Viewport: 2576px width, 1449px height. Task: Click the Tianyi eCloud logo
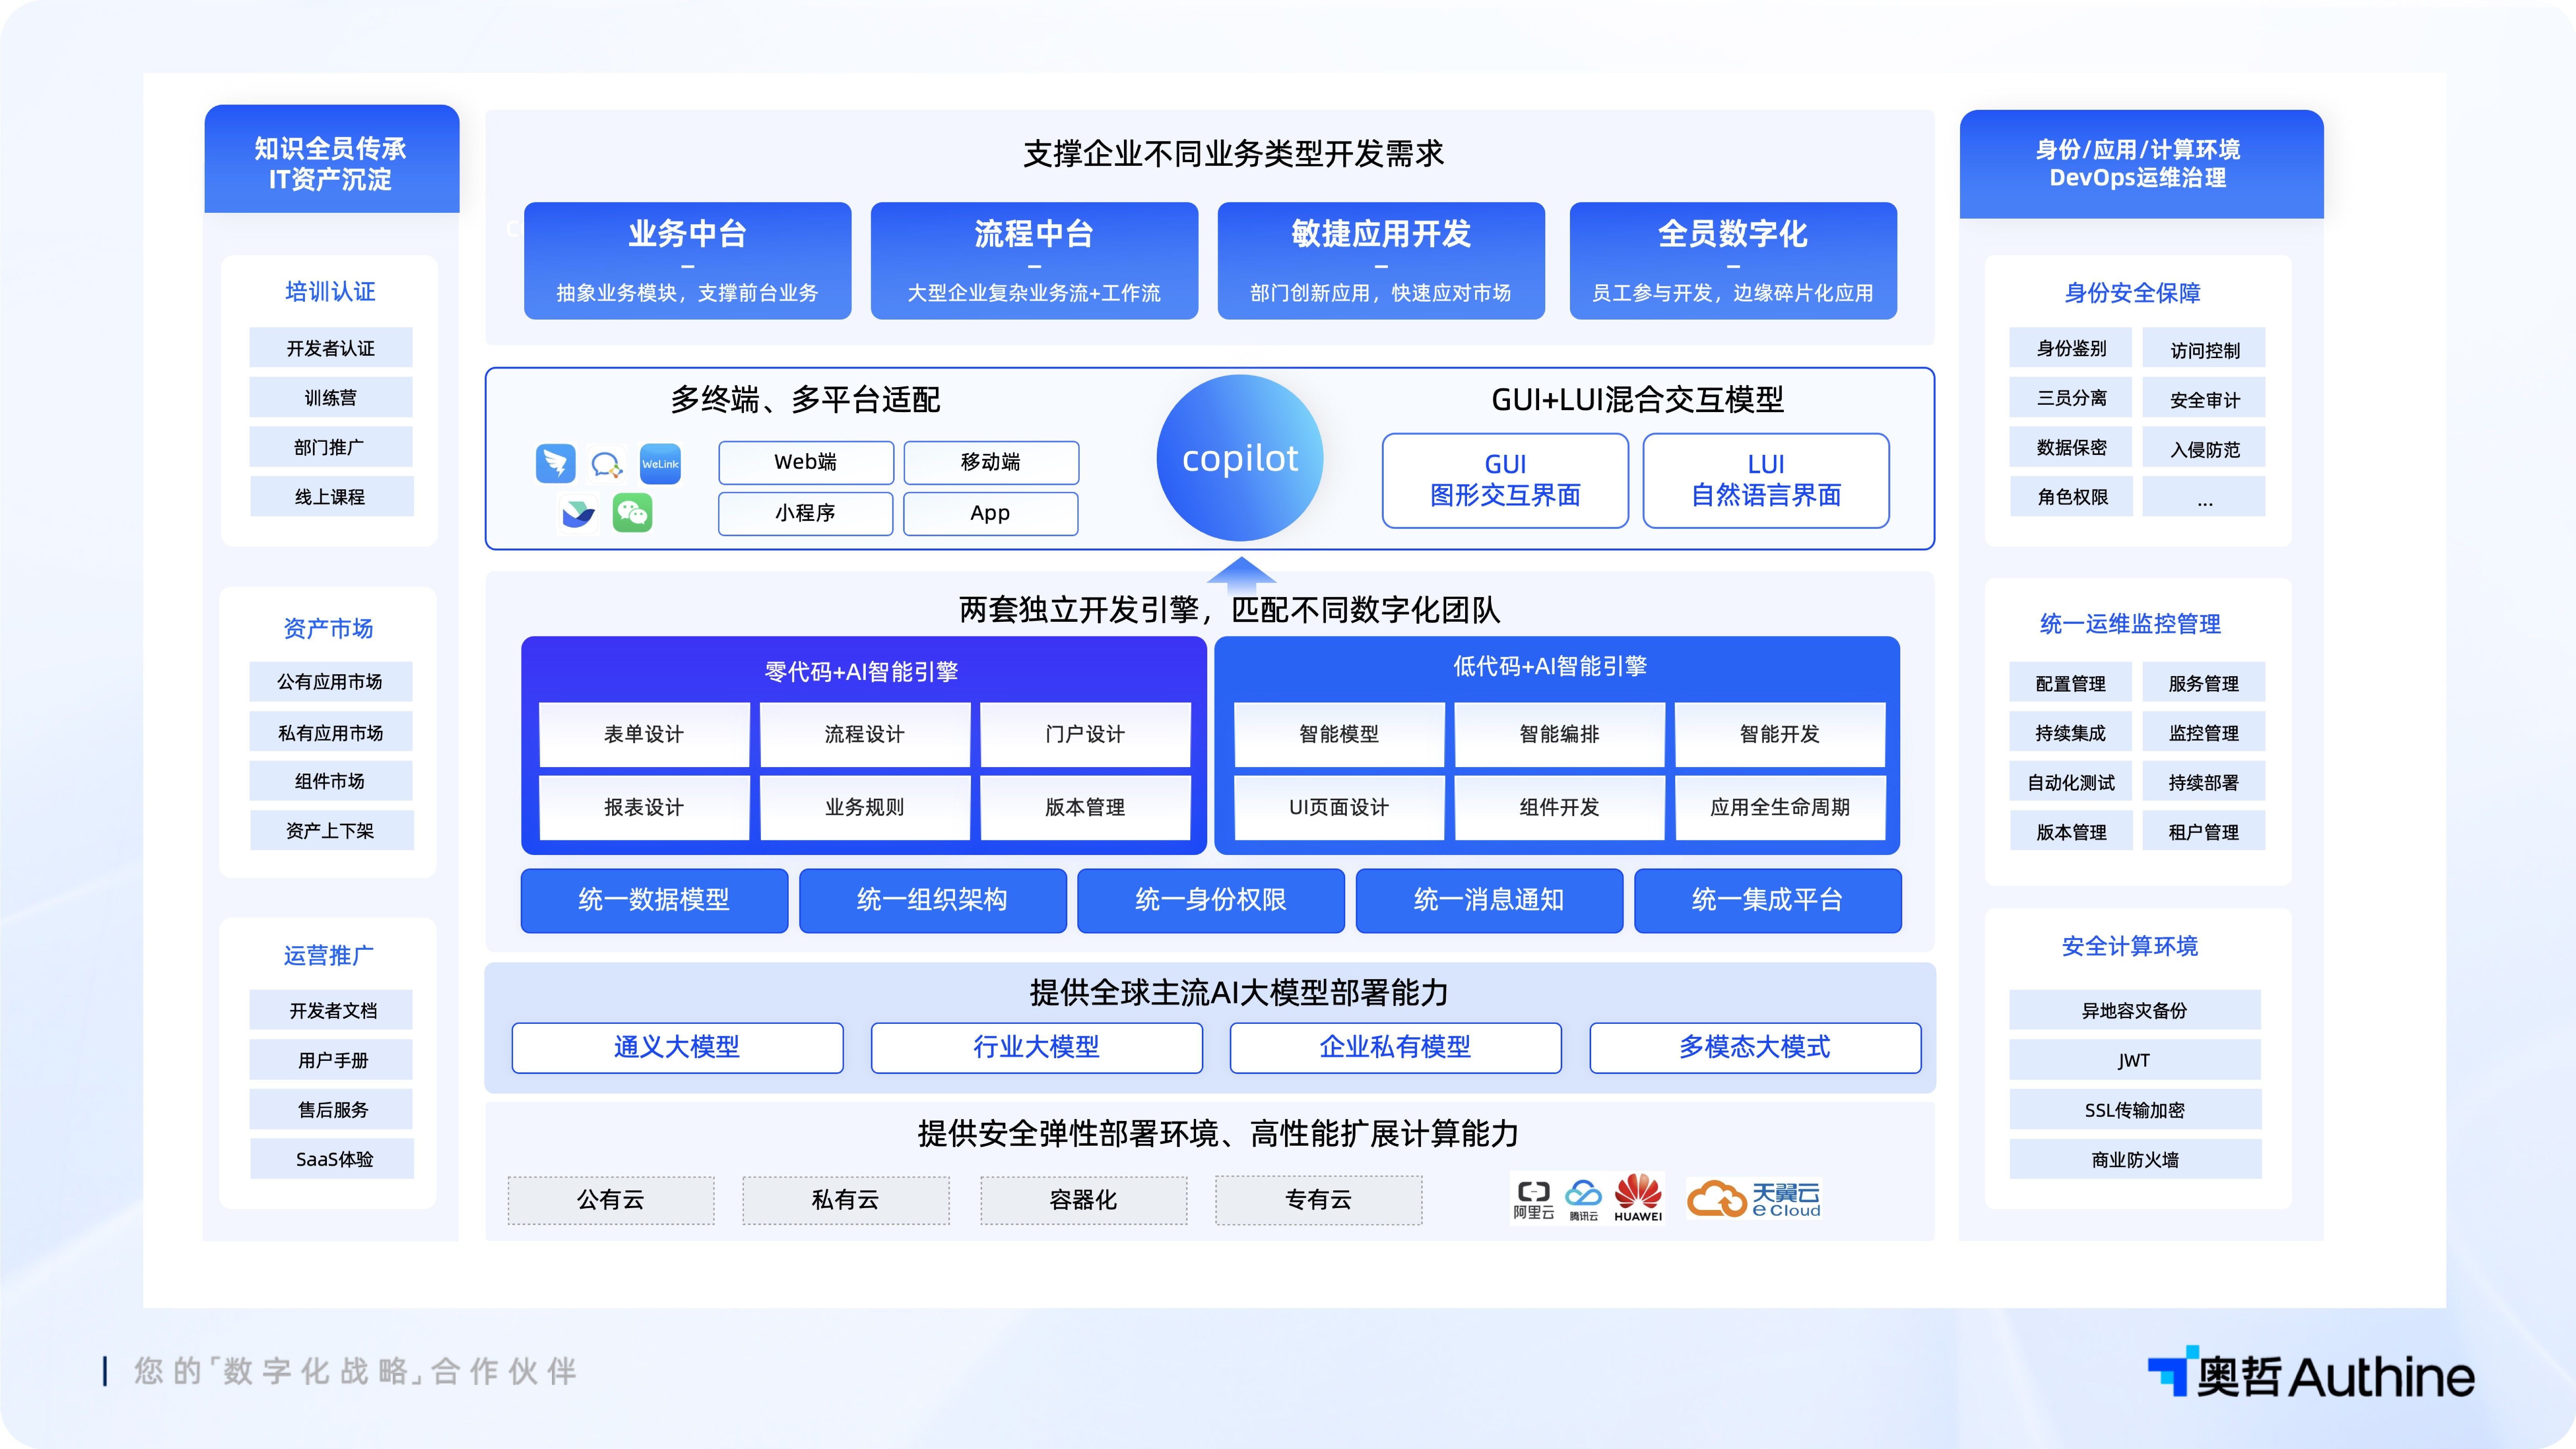(x=1754, y=1198)
